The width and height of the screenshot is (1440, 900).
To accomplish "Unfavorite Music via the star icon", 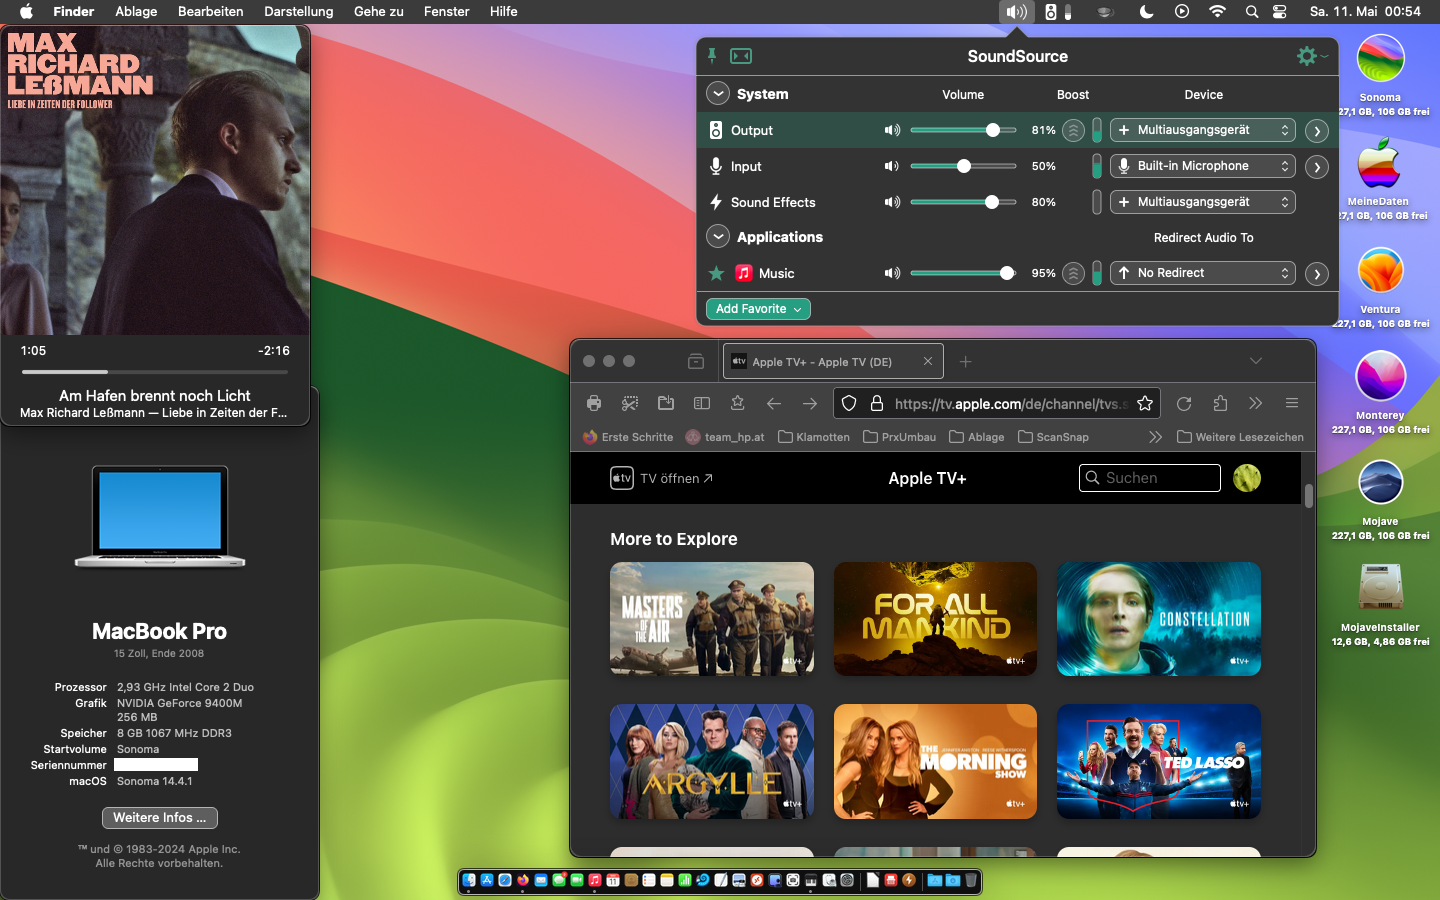I will [716, 273].
